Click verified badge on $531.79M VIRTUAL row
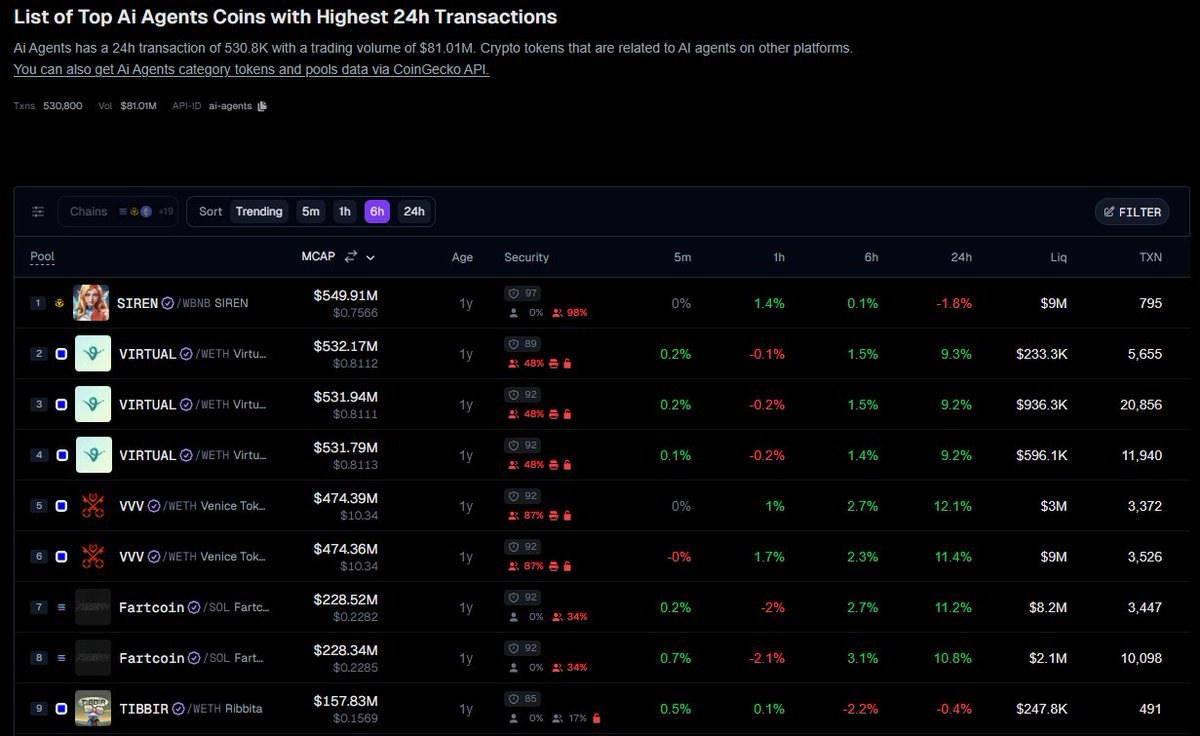This screenshot has width=1200, height=736. pyautogui.click(x=185, y=455)
